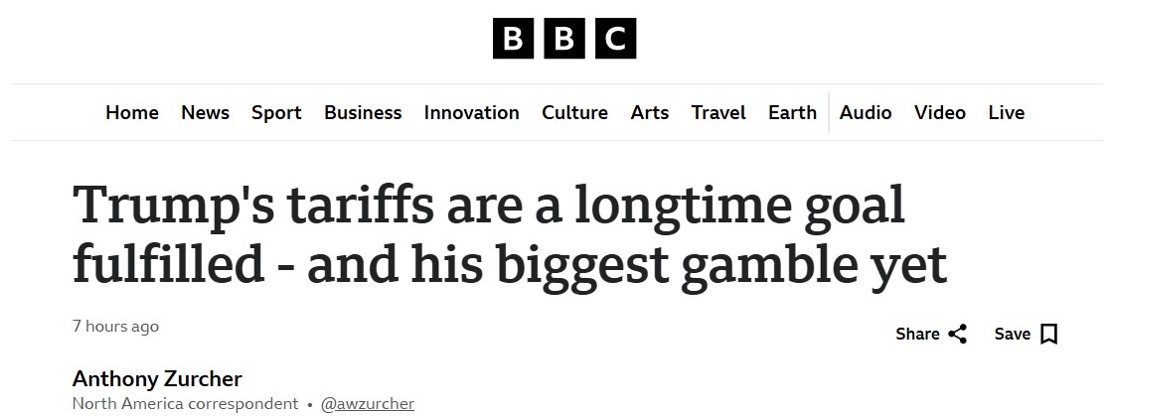Image resolution: width=1157 pixels, height=419 pixels.
Task: Open the Culture section
Action: coord(574,113)
